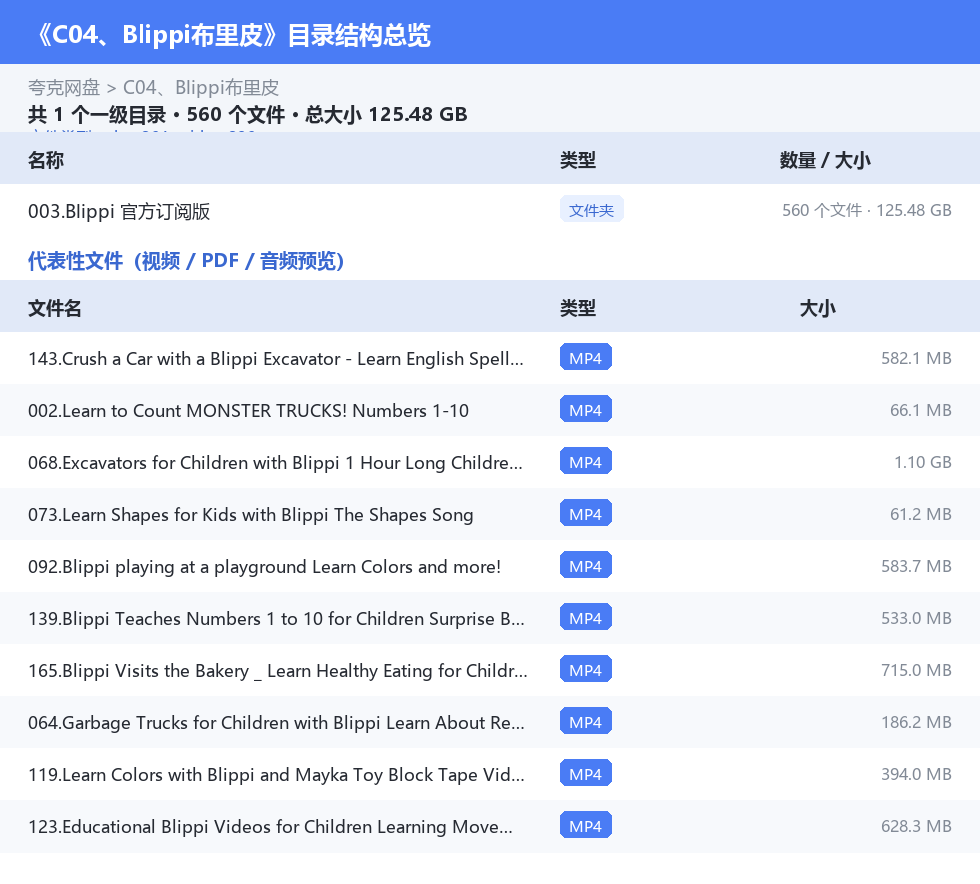
Task: Click the 628.3 MB size value
Action: pyautogui.click(x=916, y=825)
